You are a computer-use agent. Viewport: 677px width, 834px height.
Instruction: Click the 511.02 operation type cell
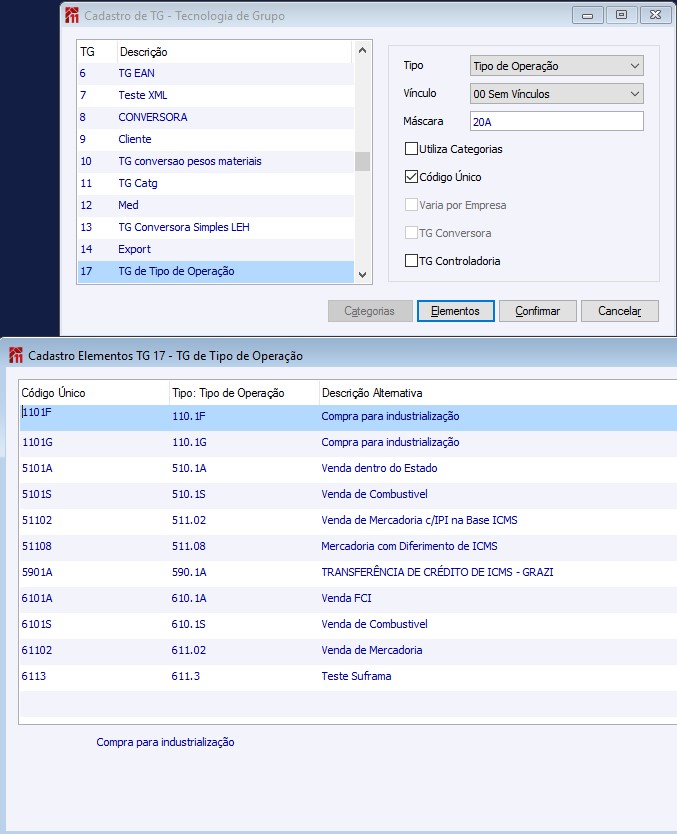pos(244,520)
